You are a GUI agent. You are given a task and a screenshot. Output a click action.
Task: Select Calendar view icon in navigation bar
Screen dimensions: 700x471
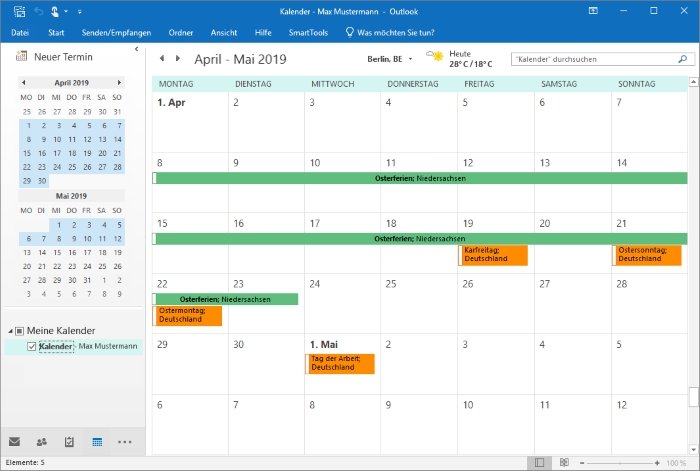pos(97,442)
